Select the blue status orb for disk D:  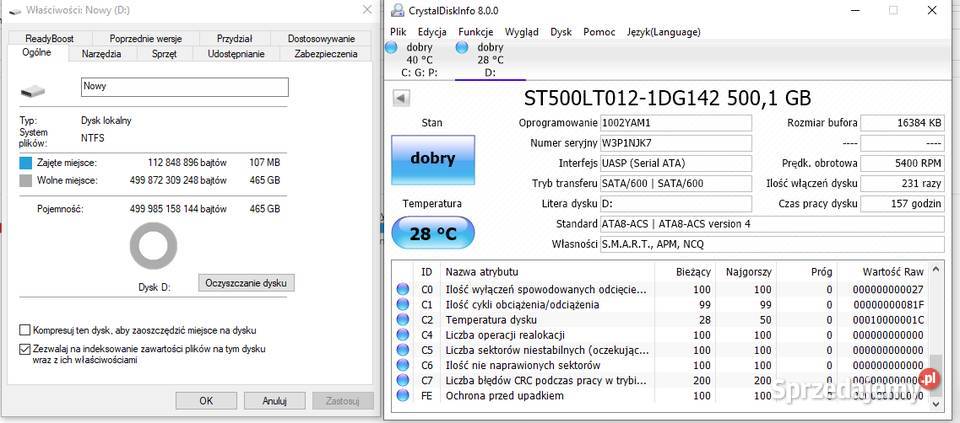tap(462, 47)
